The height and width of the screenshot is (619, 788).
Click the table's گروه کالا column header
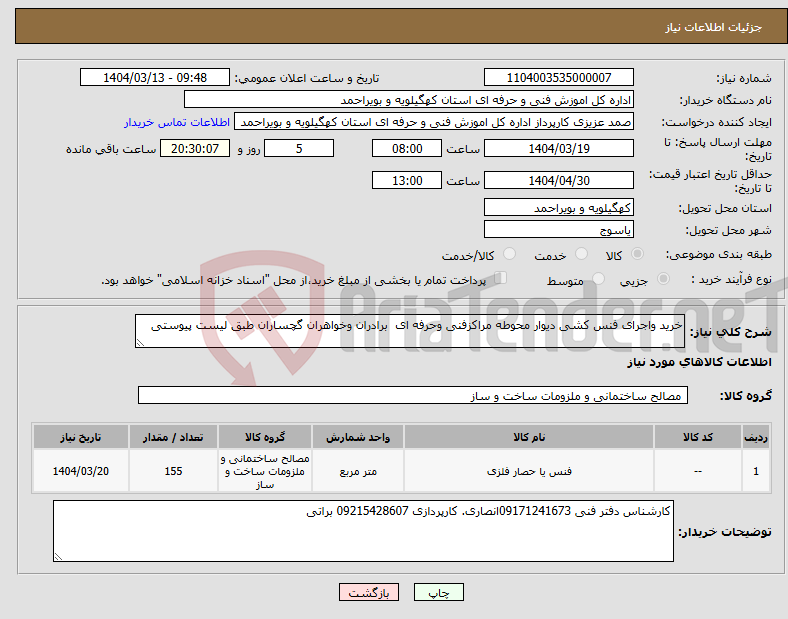[265, 437]
